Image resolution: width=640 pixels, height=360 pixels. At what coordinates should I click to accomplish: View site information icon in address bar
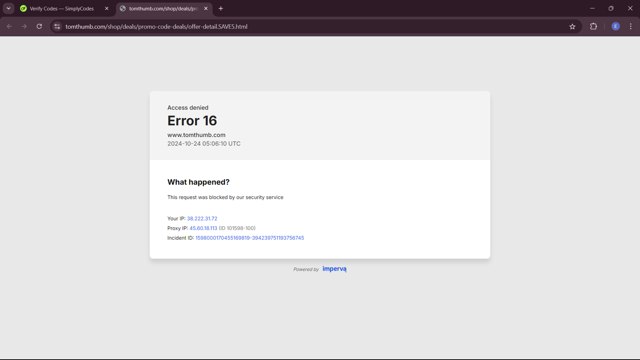(57, 27)
